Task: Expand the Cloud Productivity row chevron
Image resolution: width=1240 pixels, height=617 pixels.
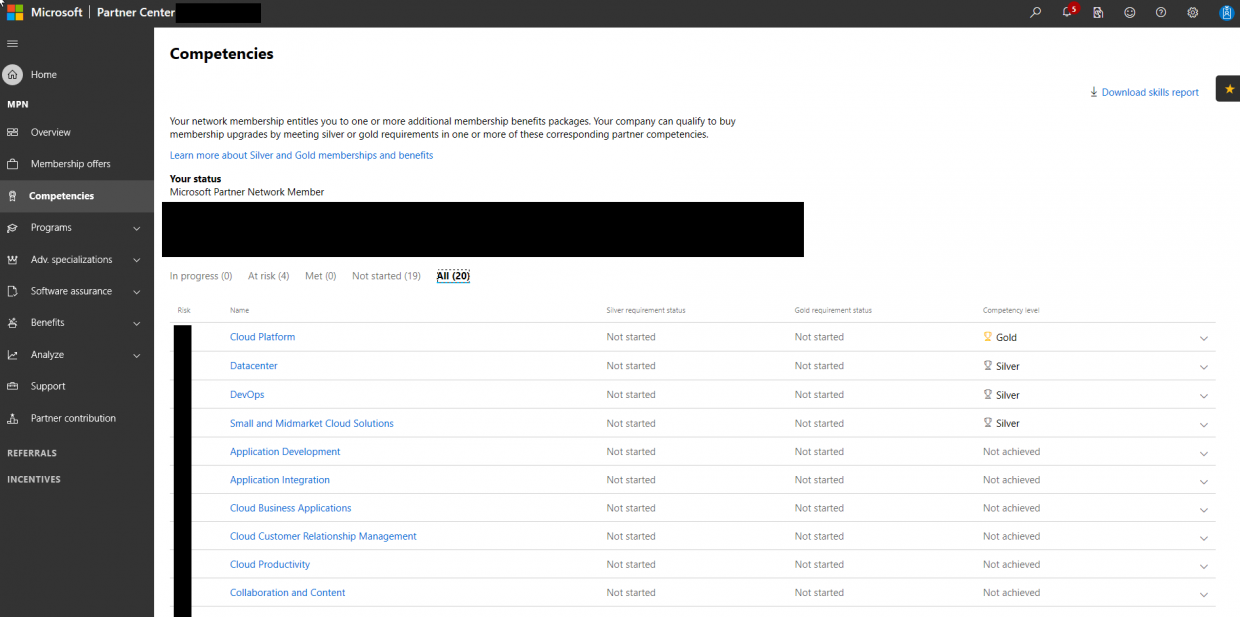Action: (x=1204, y=566)
